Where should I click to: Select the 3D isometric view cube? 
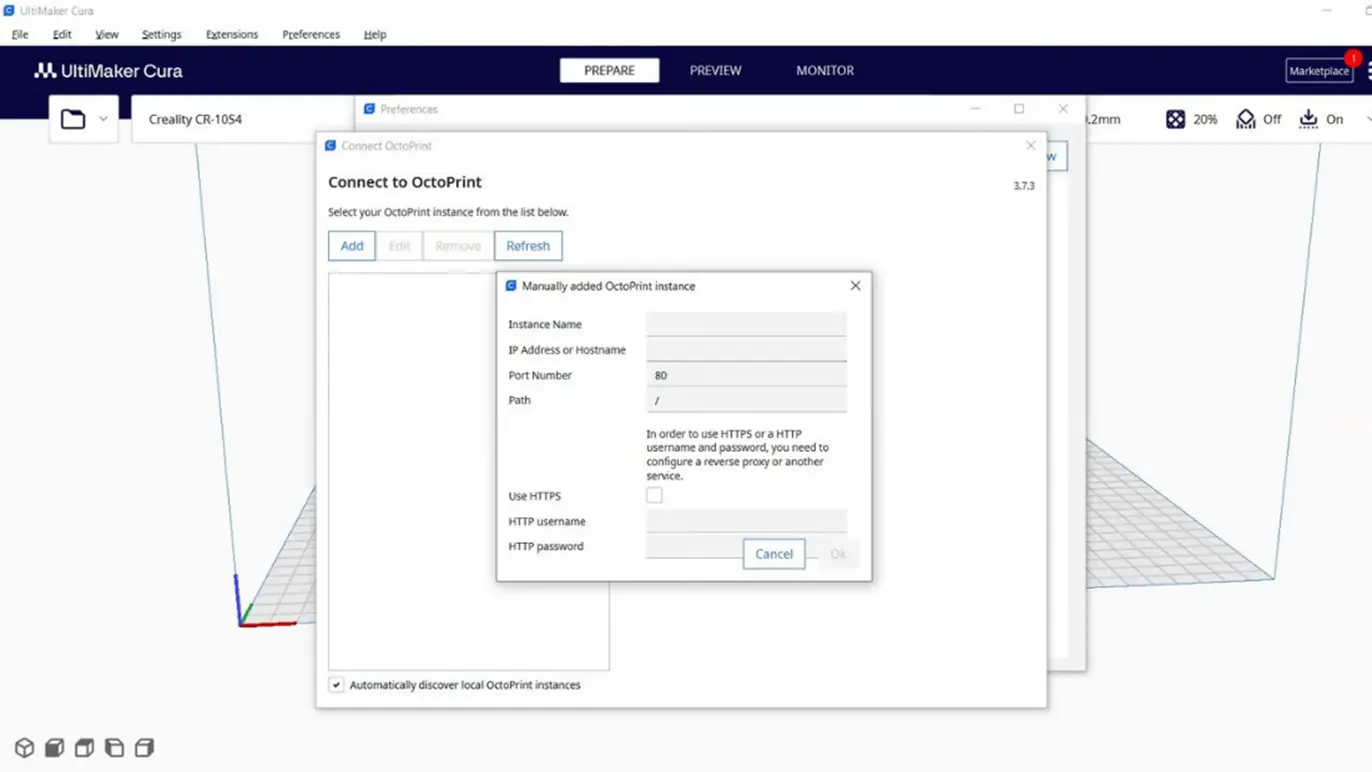(24, 747)
